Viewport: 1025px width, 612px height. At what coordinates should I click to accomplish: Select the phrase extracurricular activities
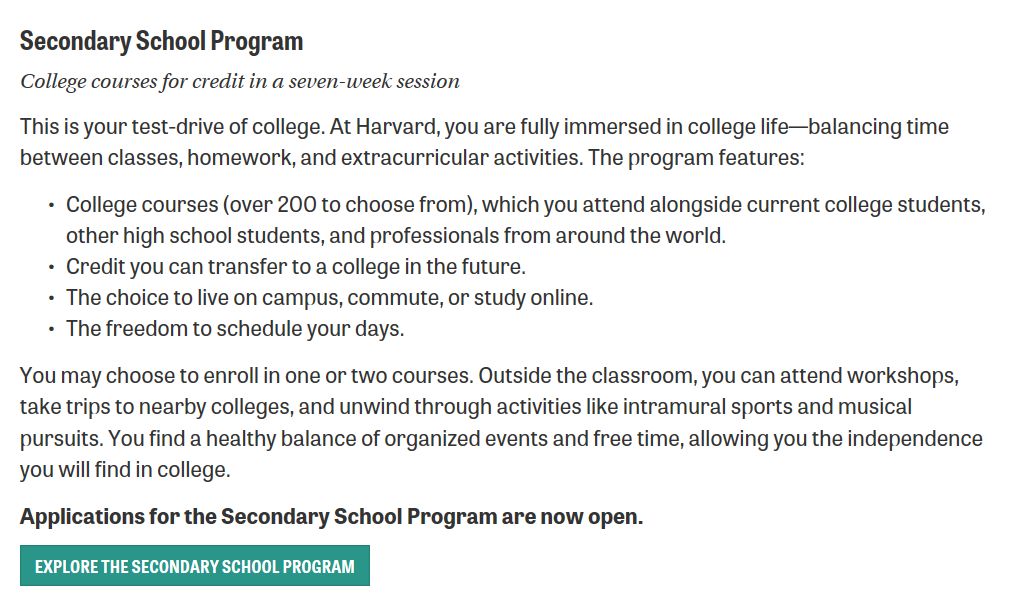(461, 158)
